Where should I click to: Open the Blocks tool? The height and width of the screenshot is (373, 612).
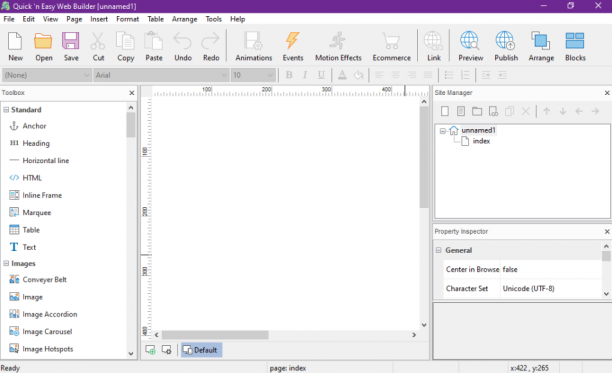[575, 46]
